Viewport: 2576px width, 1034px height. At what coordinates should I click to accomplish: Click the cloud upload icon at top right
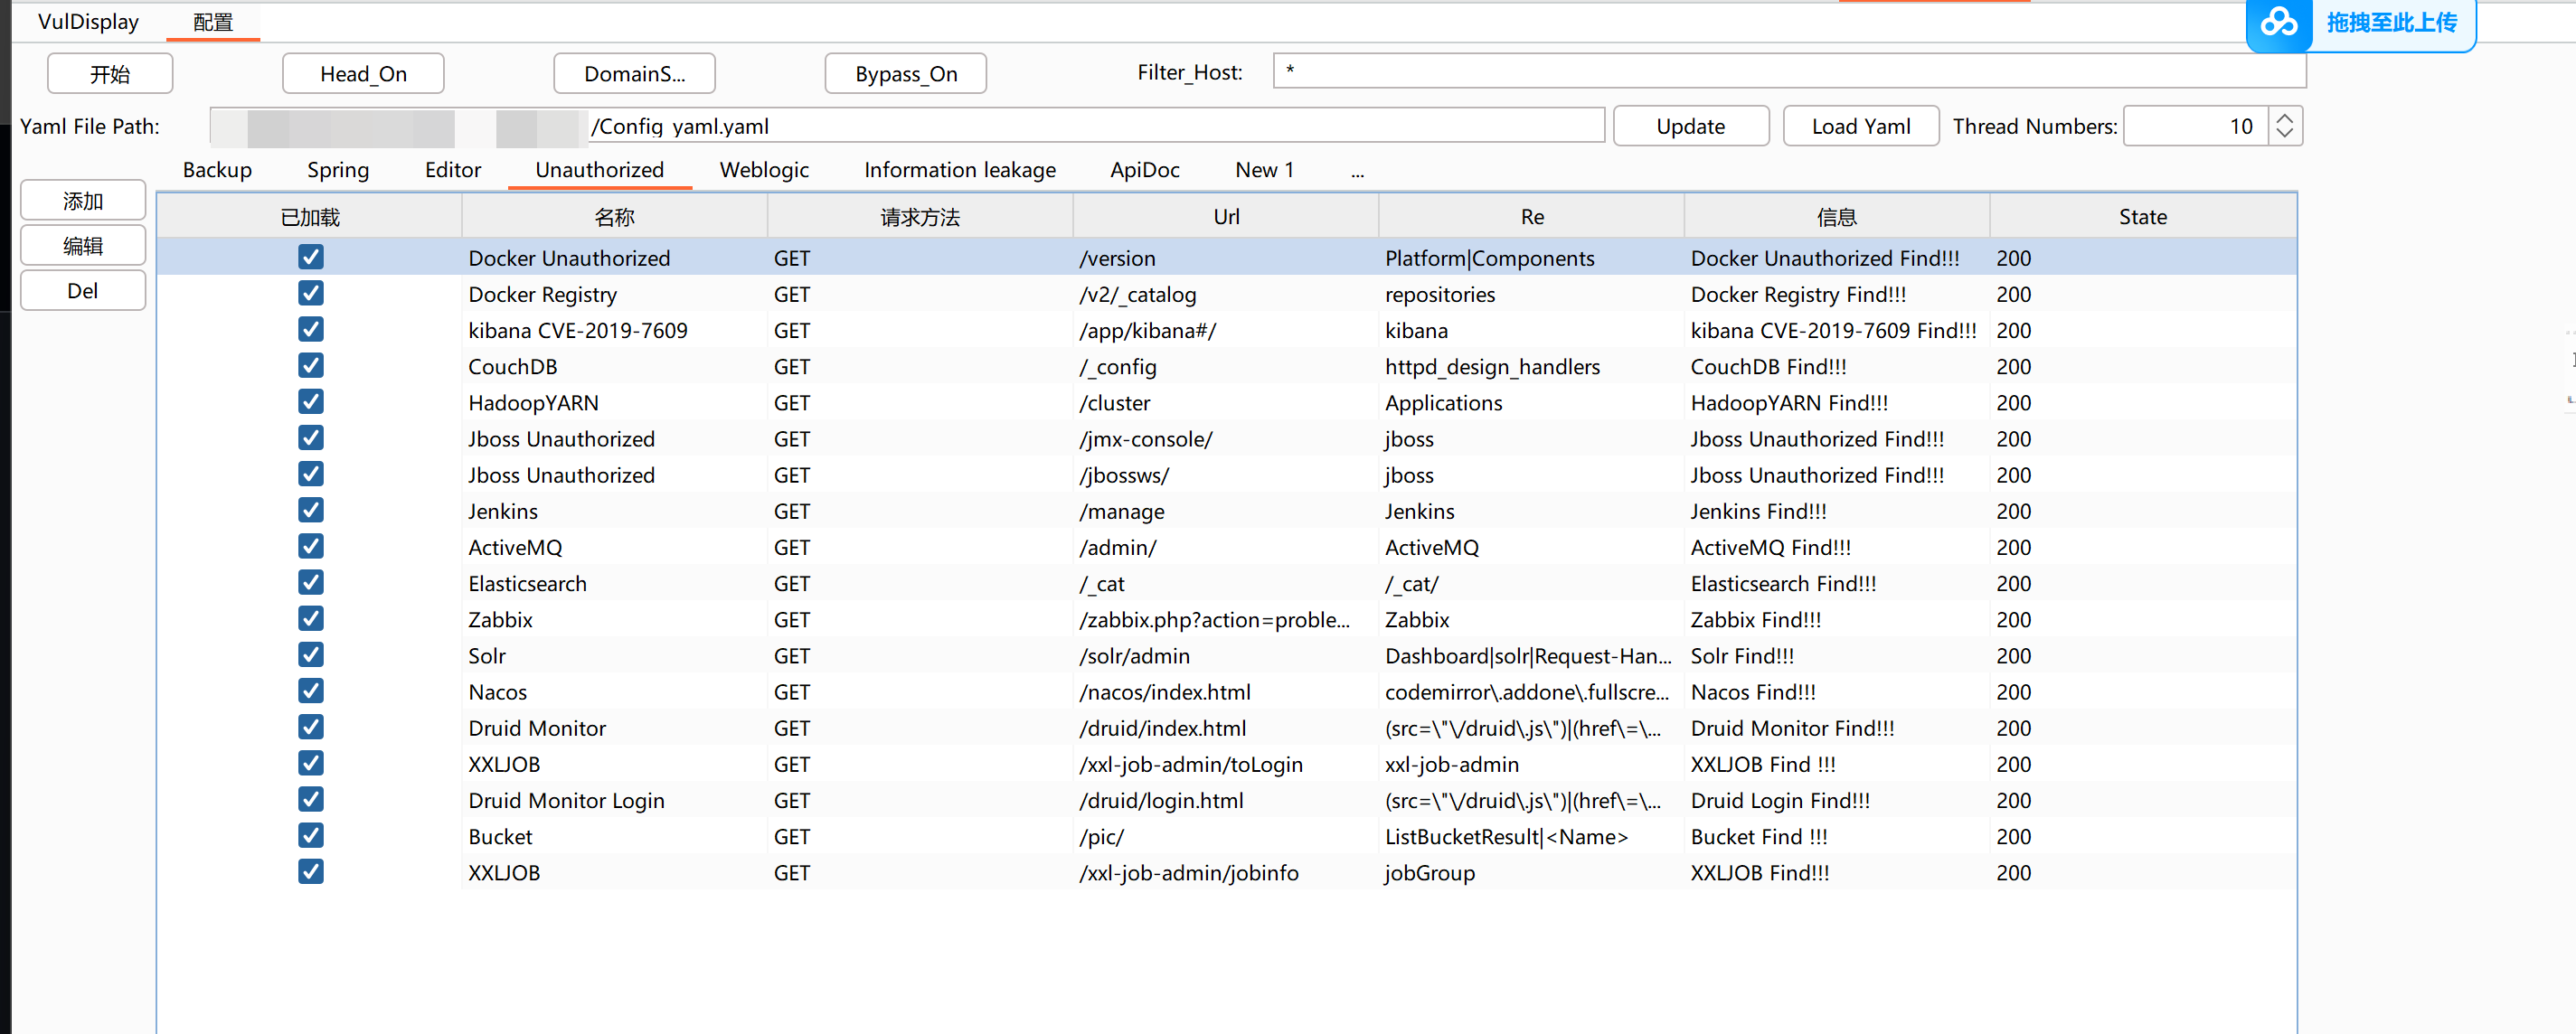pyautogui.click(x=2278, y=22)
